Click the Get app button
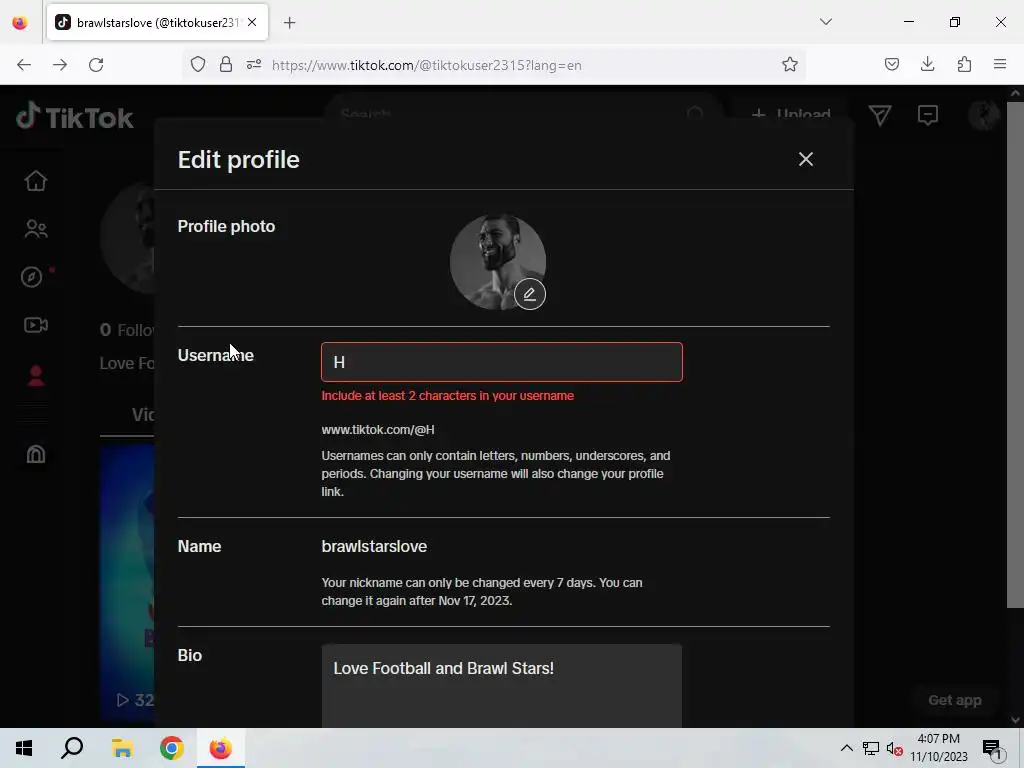This screenshot has width=1024, height=768. (x=955, y=700)
